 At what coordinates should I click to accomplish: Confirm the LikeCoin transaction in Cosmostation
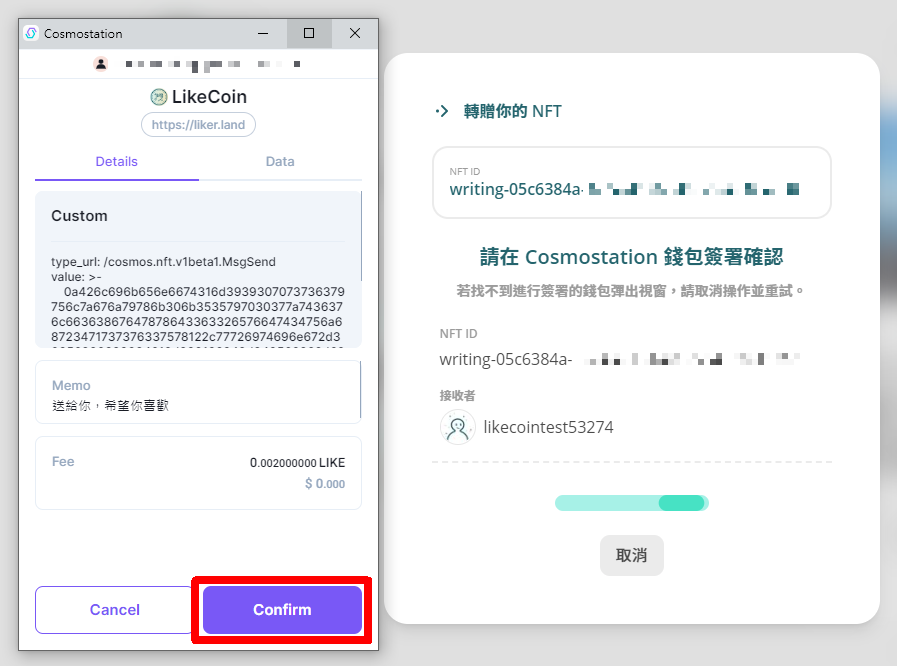[282, 609]
